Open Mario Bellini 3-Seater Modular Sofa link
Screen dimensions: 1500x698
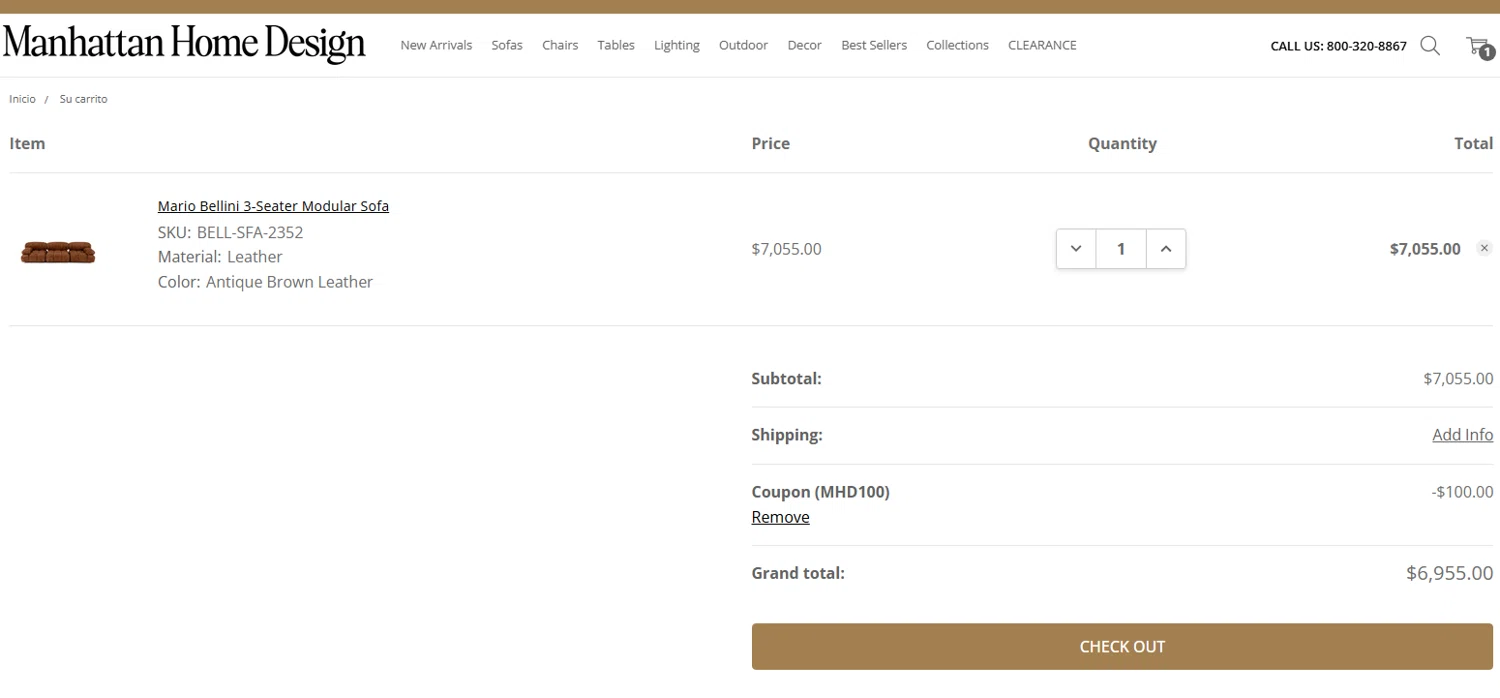point(273,206)
